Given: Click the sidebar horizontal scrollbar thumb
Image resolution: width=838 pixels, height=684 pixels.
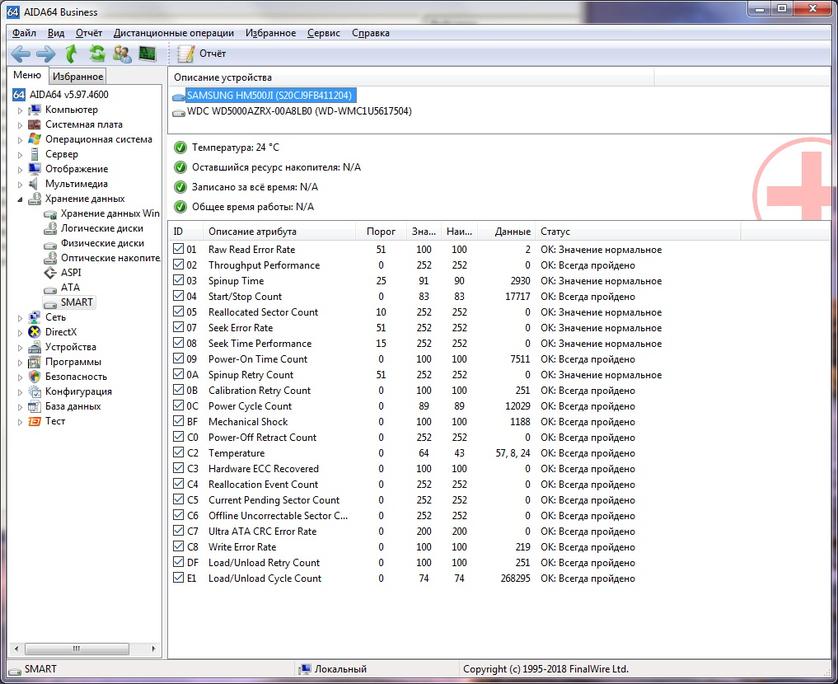Looking at the screenshot, I should tap(77, 649).
